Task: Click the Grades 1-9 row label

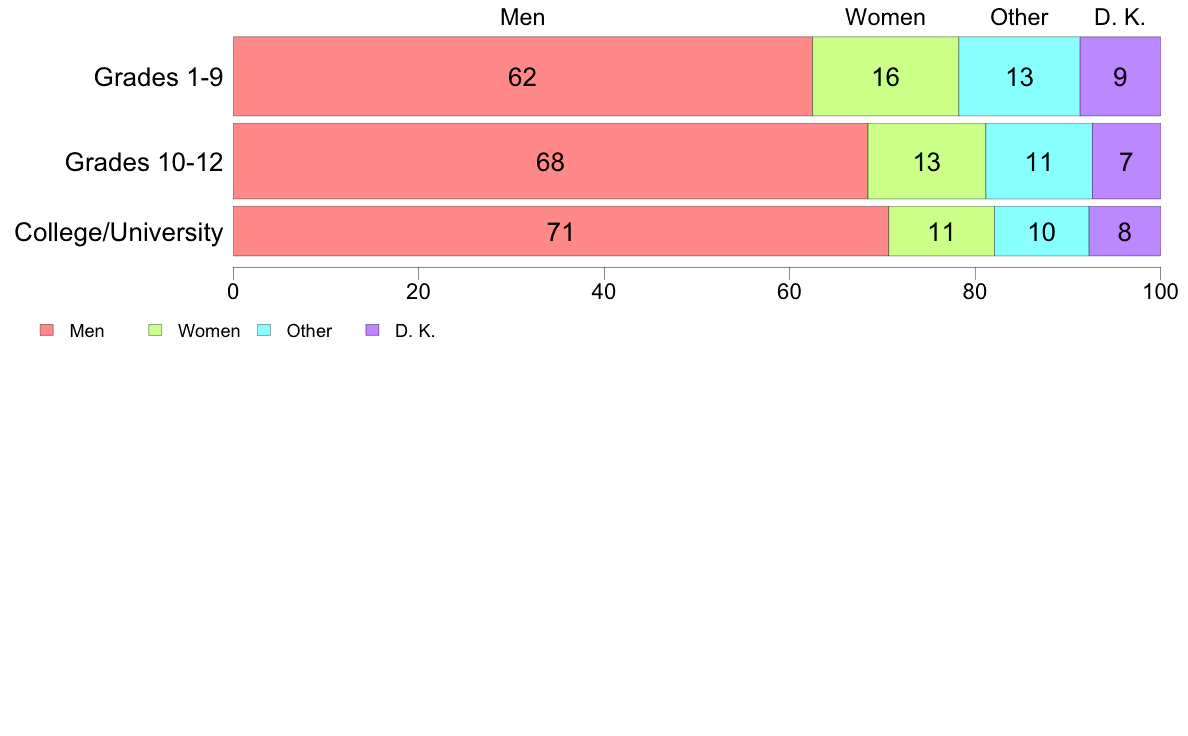Action: (x=158, y=77)
